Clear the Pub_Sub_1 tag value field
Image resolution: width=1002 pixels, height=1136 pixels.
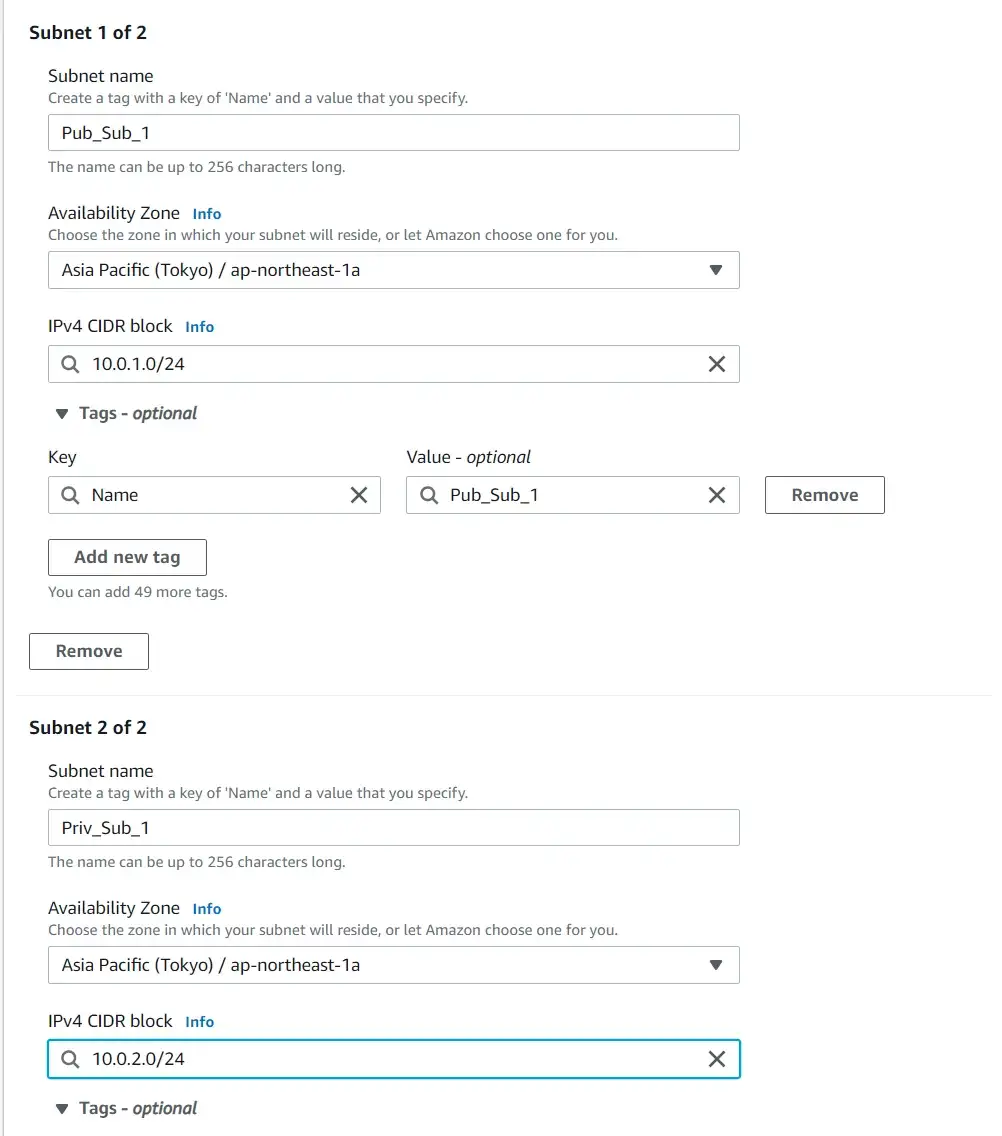click(x=717, y=495)
